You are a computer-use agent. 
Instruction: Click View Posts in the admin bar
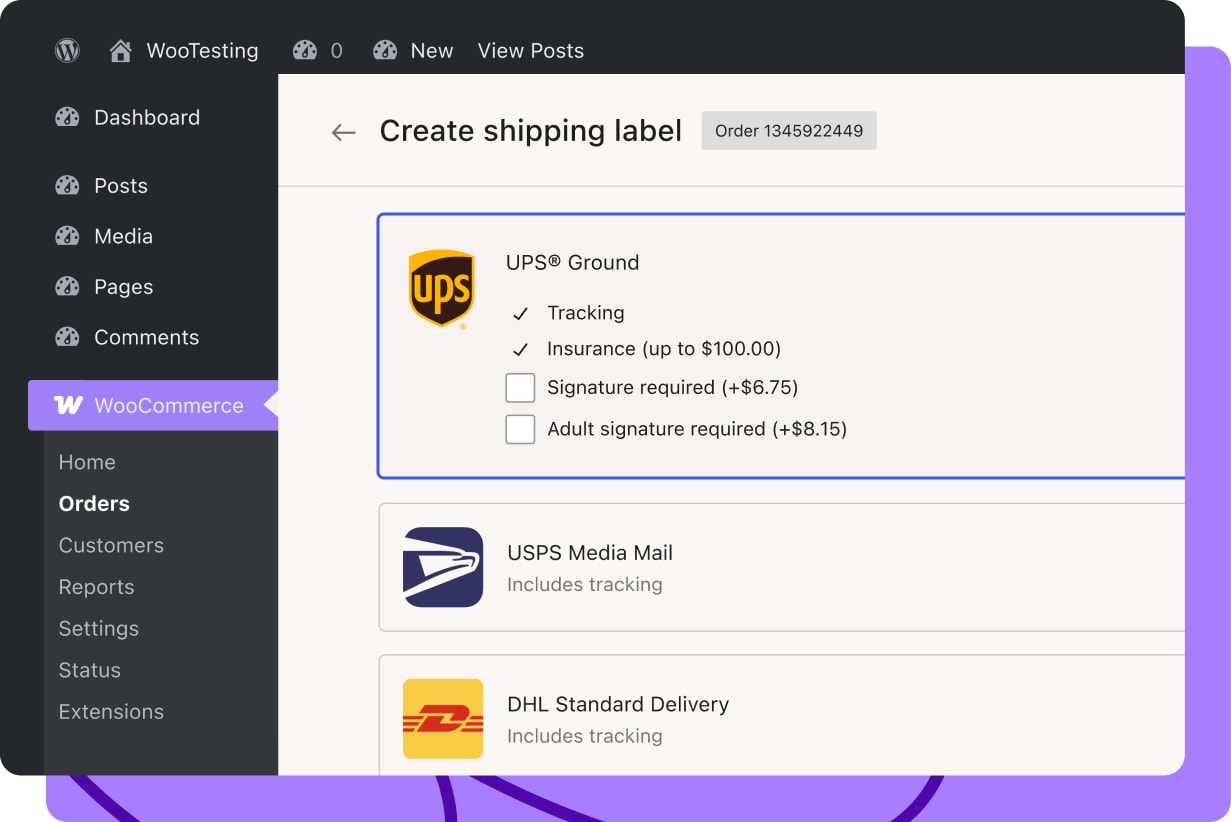(530, 50)
